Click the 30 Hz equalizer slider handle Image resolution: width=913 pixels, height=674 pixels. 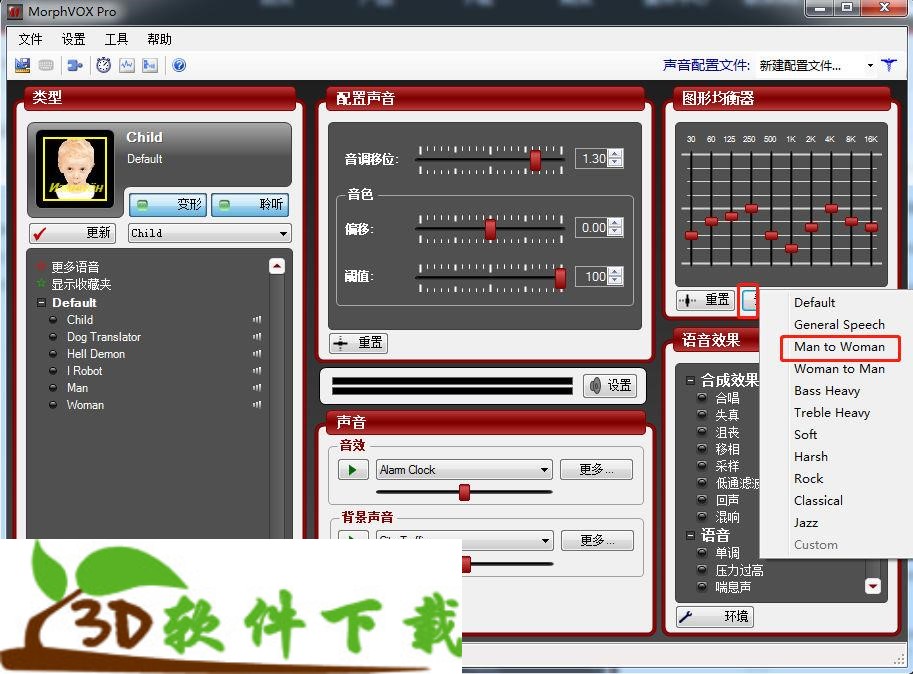(691, 236)
